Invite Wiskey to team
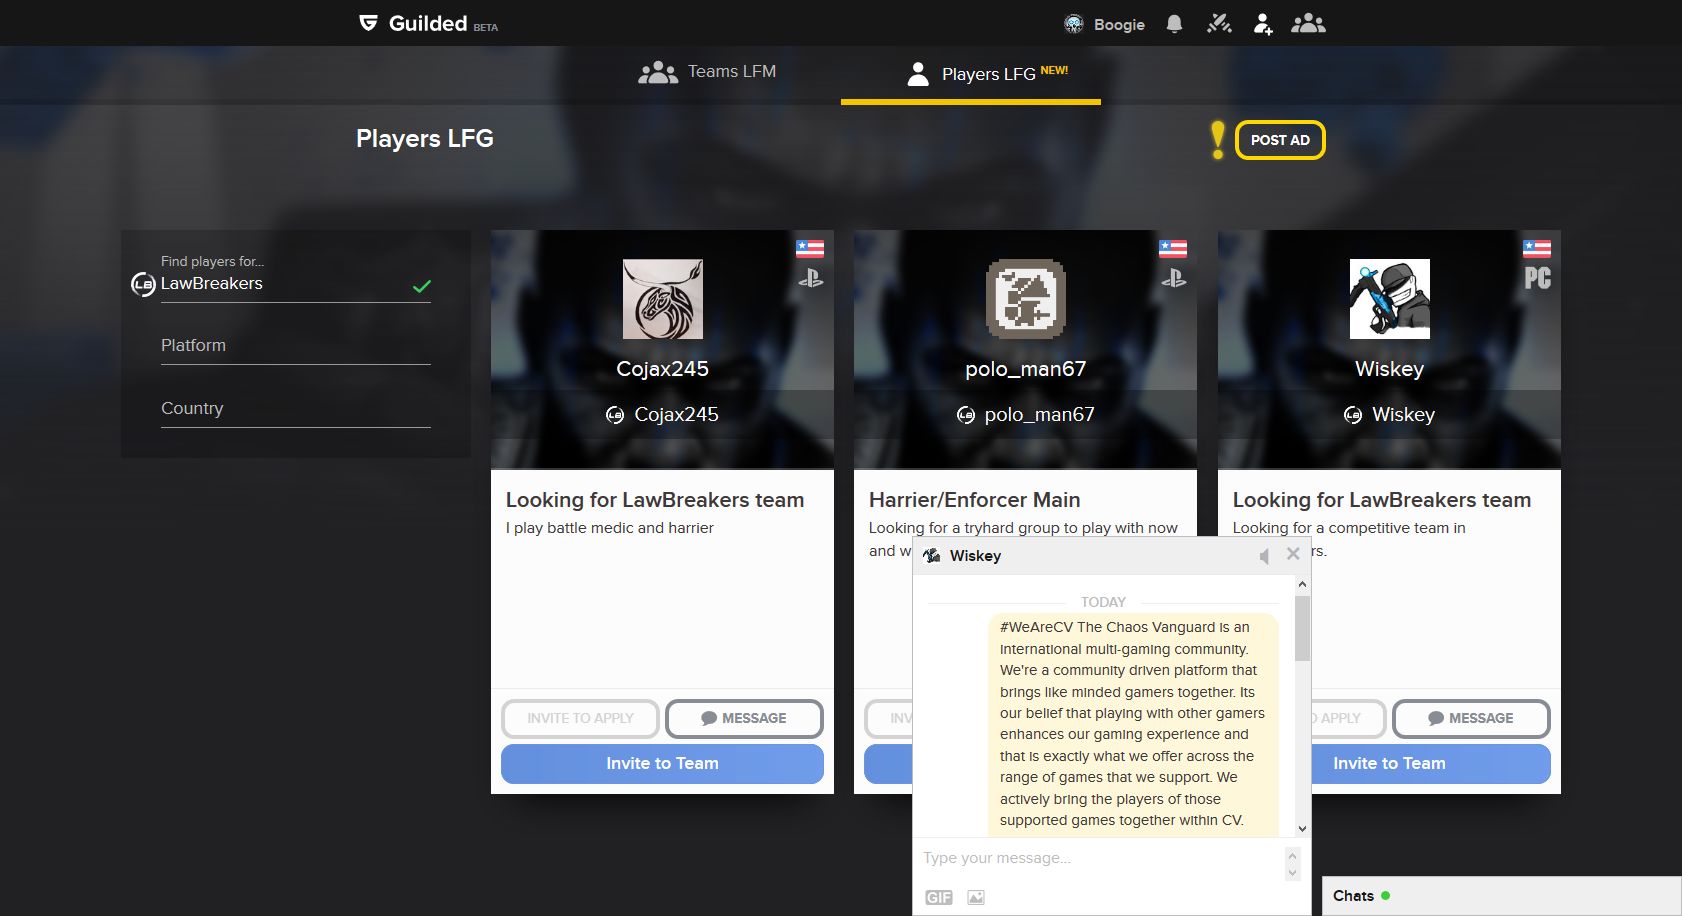 (x=1431, y=764)
